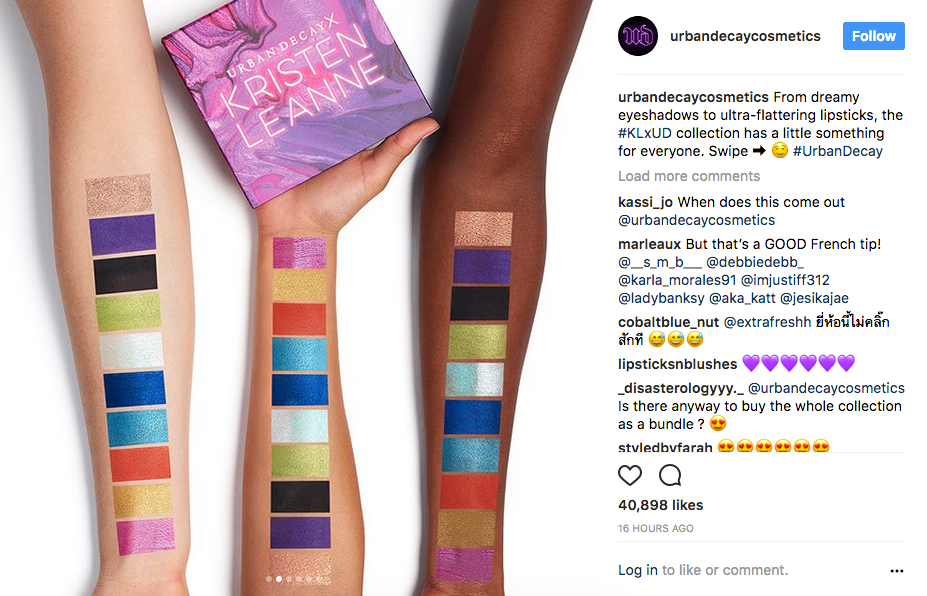Open lipsticksnblushes commenter profile

pos(678,364)
